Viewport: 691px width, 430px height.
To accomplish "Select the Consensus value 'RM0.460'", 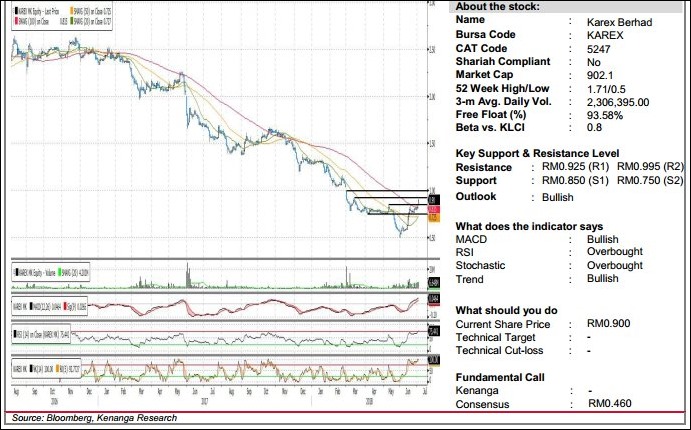I will tap(609, 403).
